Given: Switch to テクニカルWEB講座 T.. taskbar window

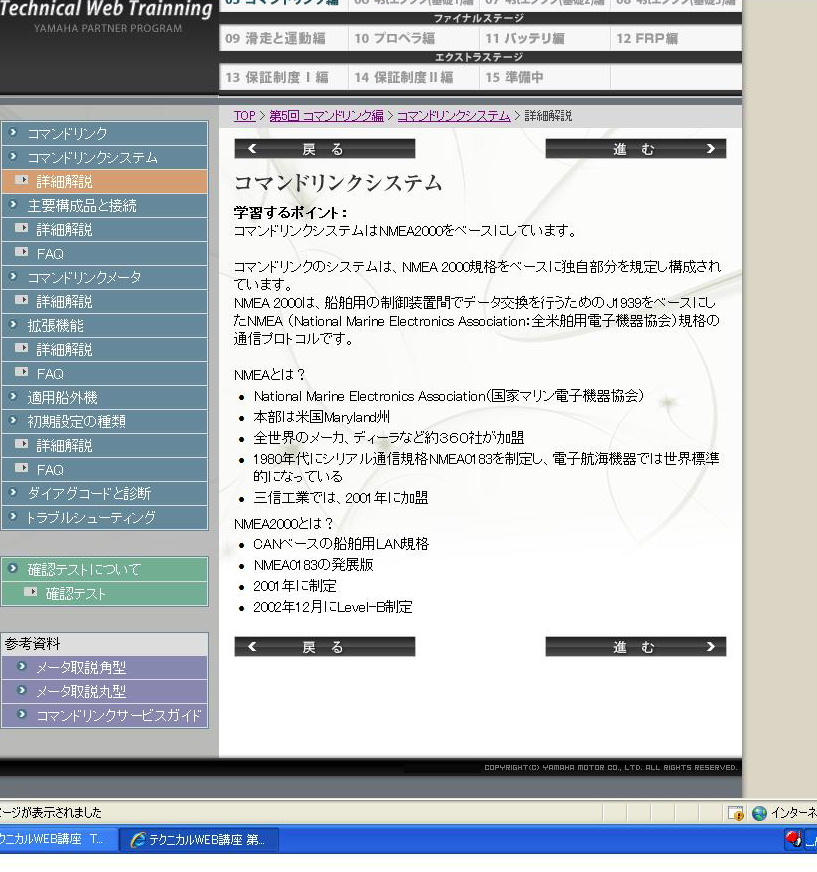Looking at the screenshot, I should point(58,839).
